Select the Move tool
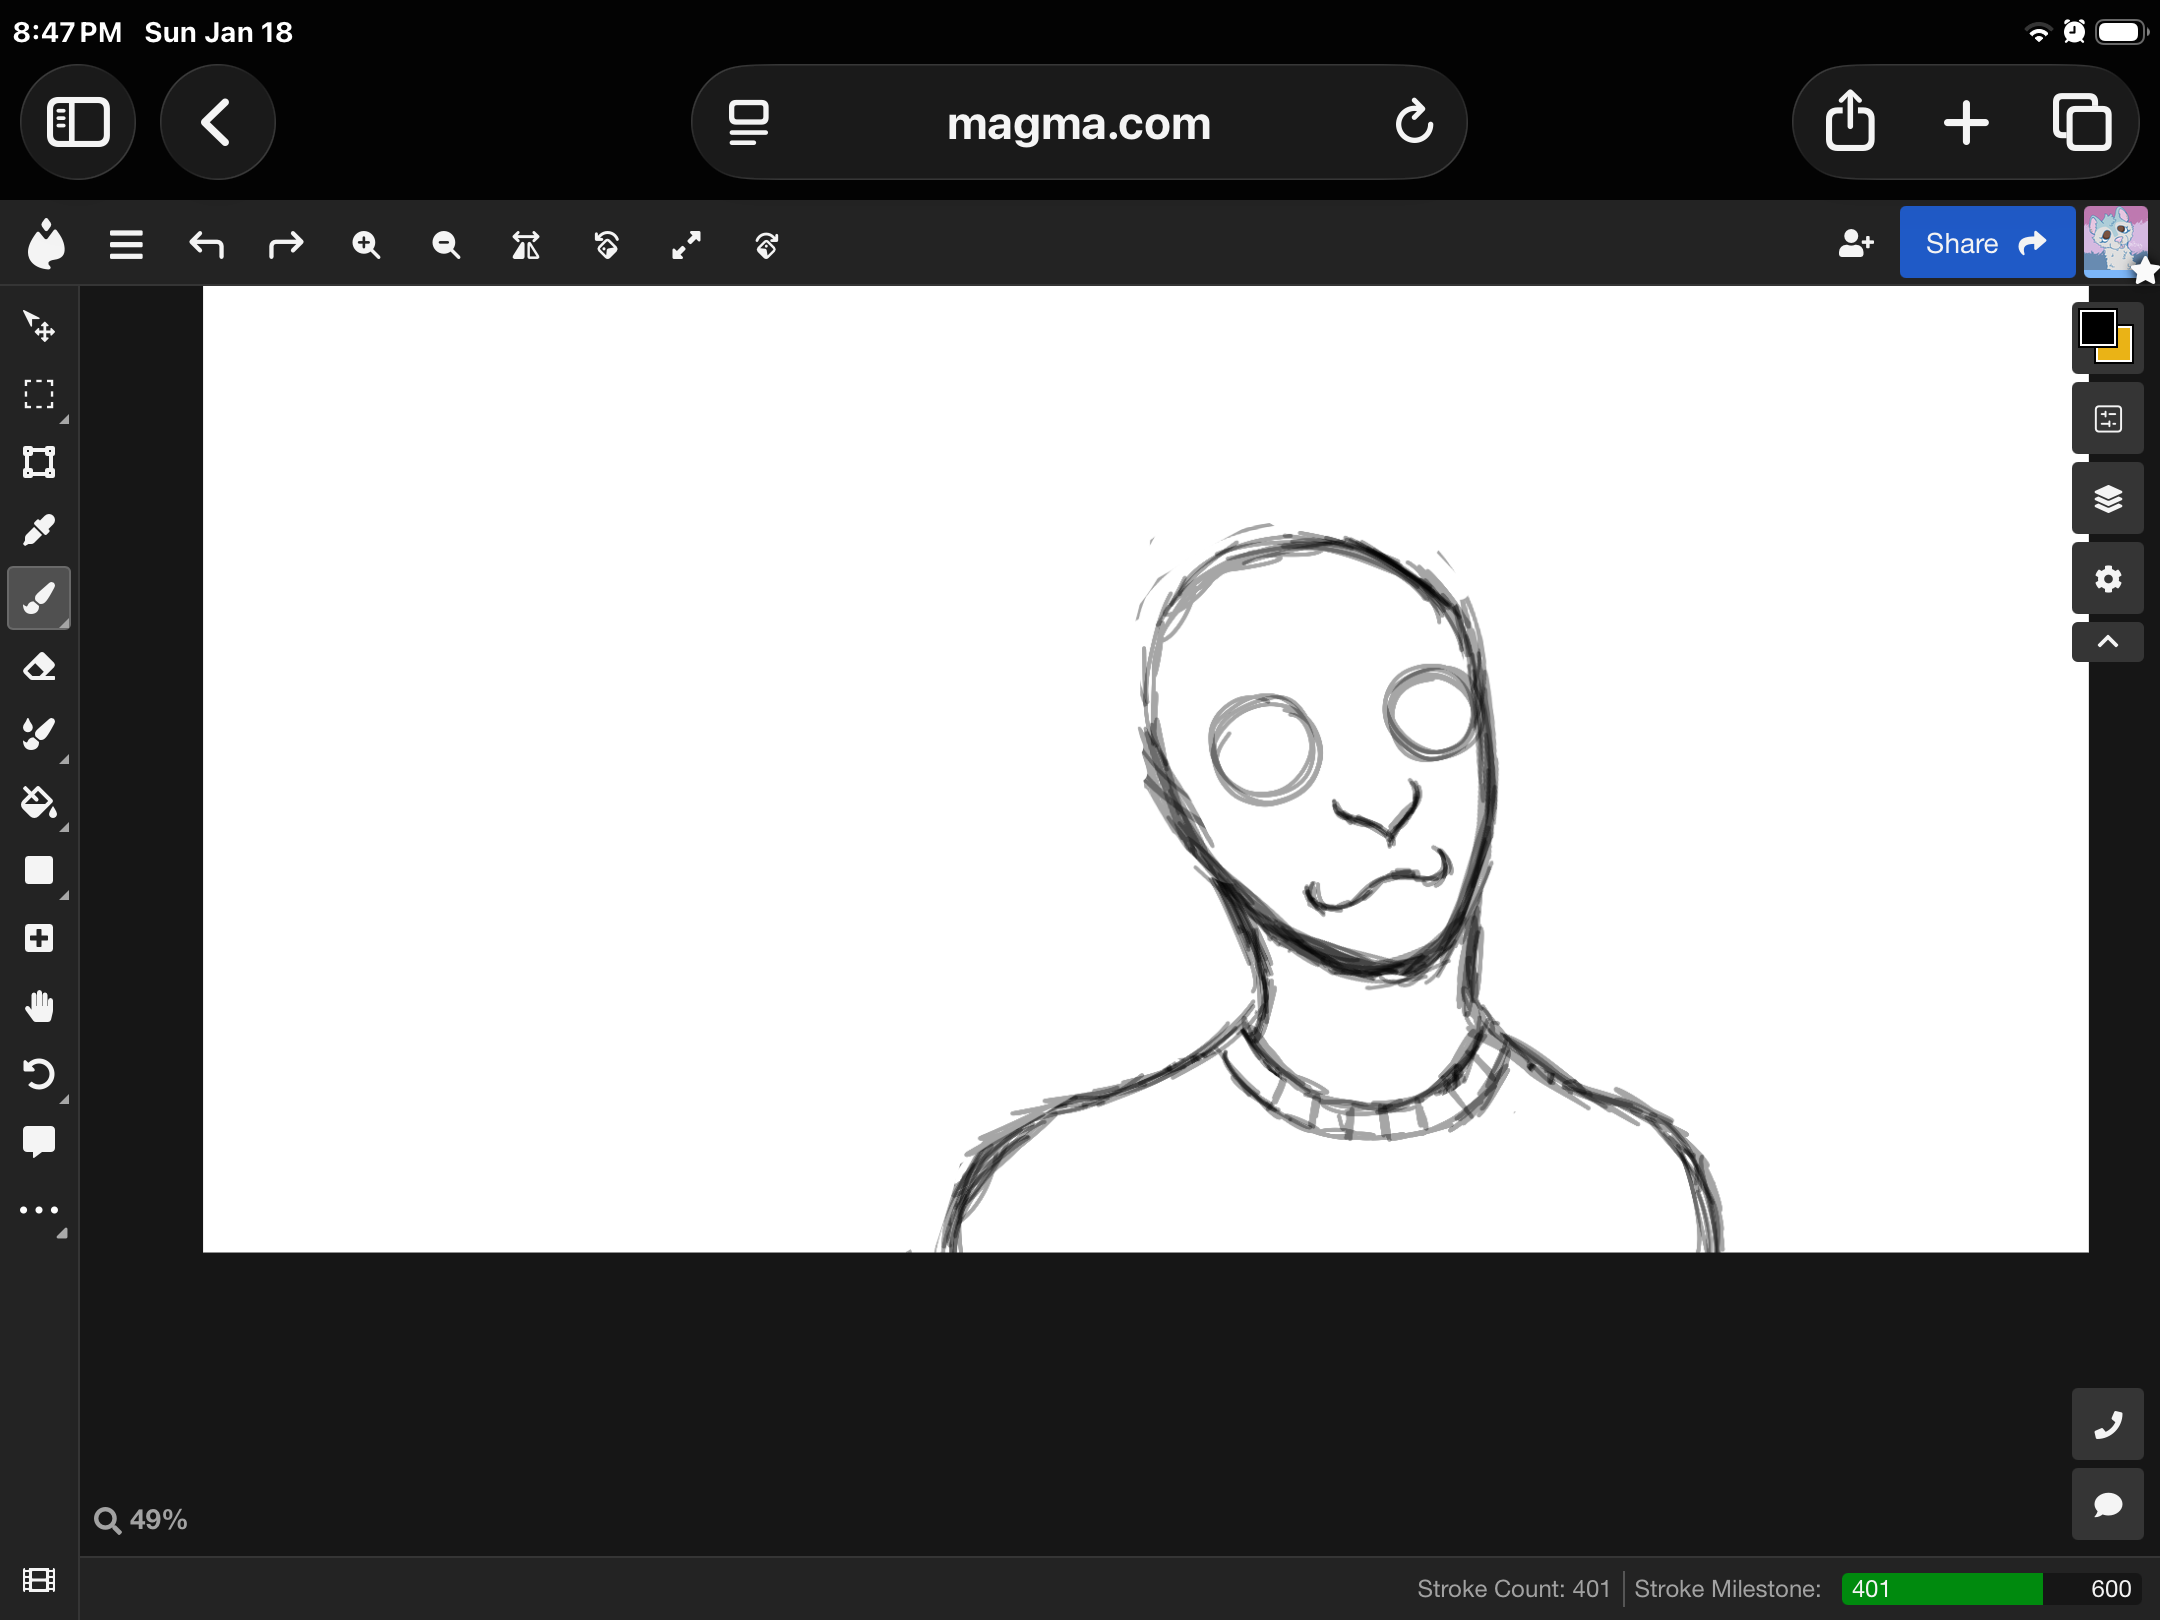The image size is (2160, 1620). (39, 327)
